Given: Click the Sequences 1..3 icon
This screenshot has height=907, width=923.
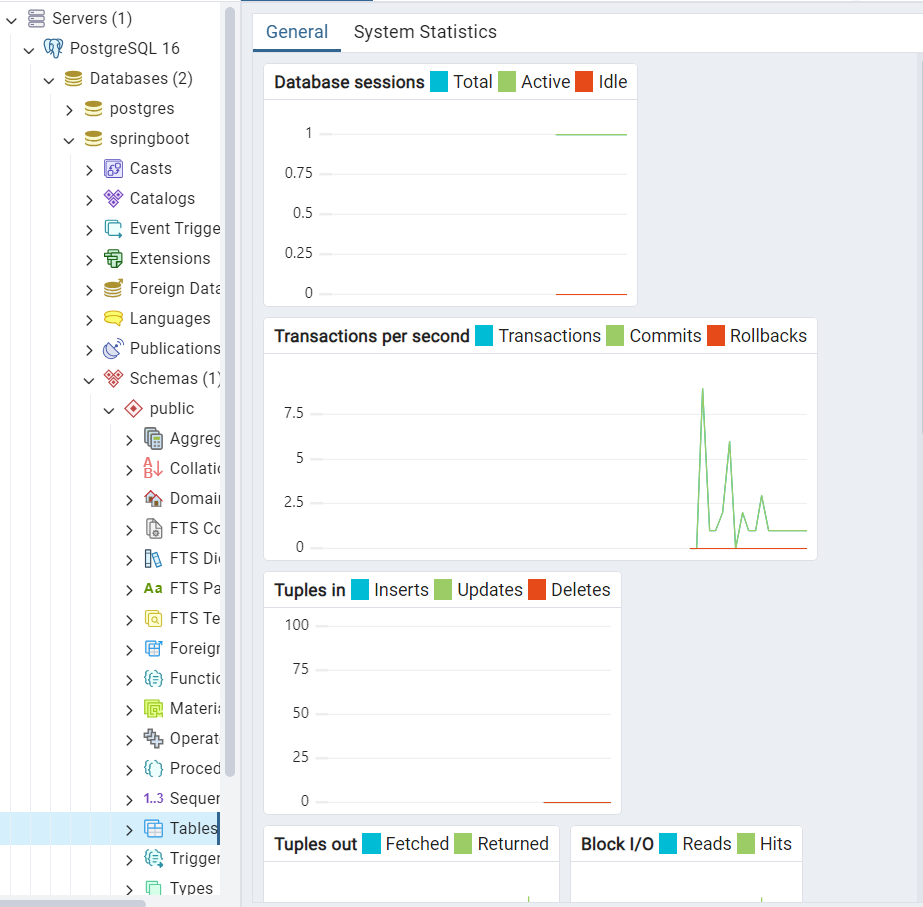Looking at the screenshot, I should [153, 798].
